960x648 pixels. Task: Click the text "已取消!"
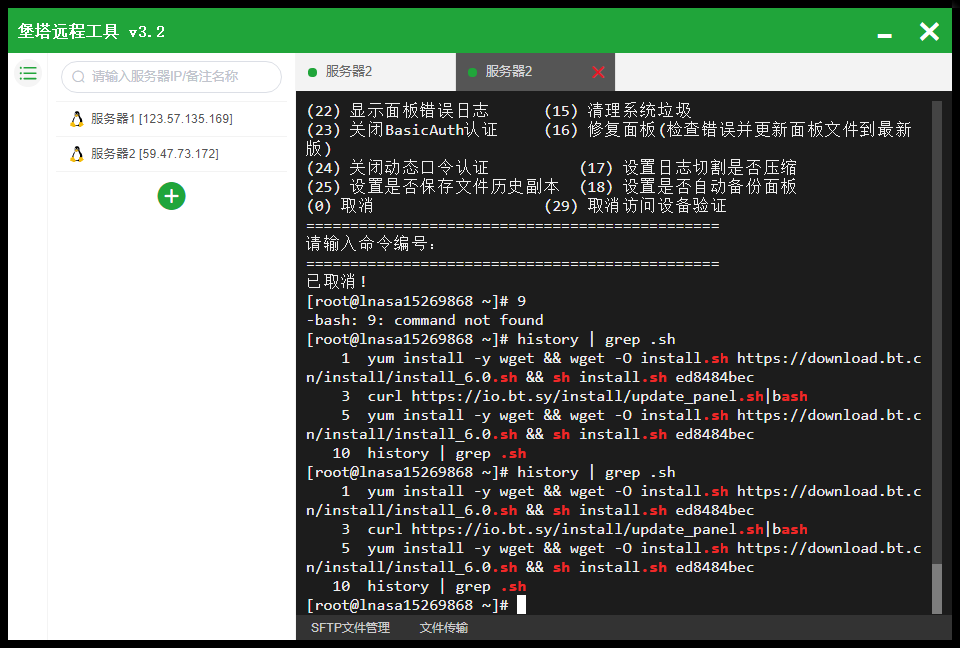[336, 282]
